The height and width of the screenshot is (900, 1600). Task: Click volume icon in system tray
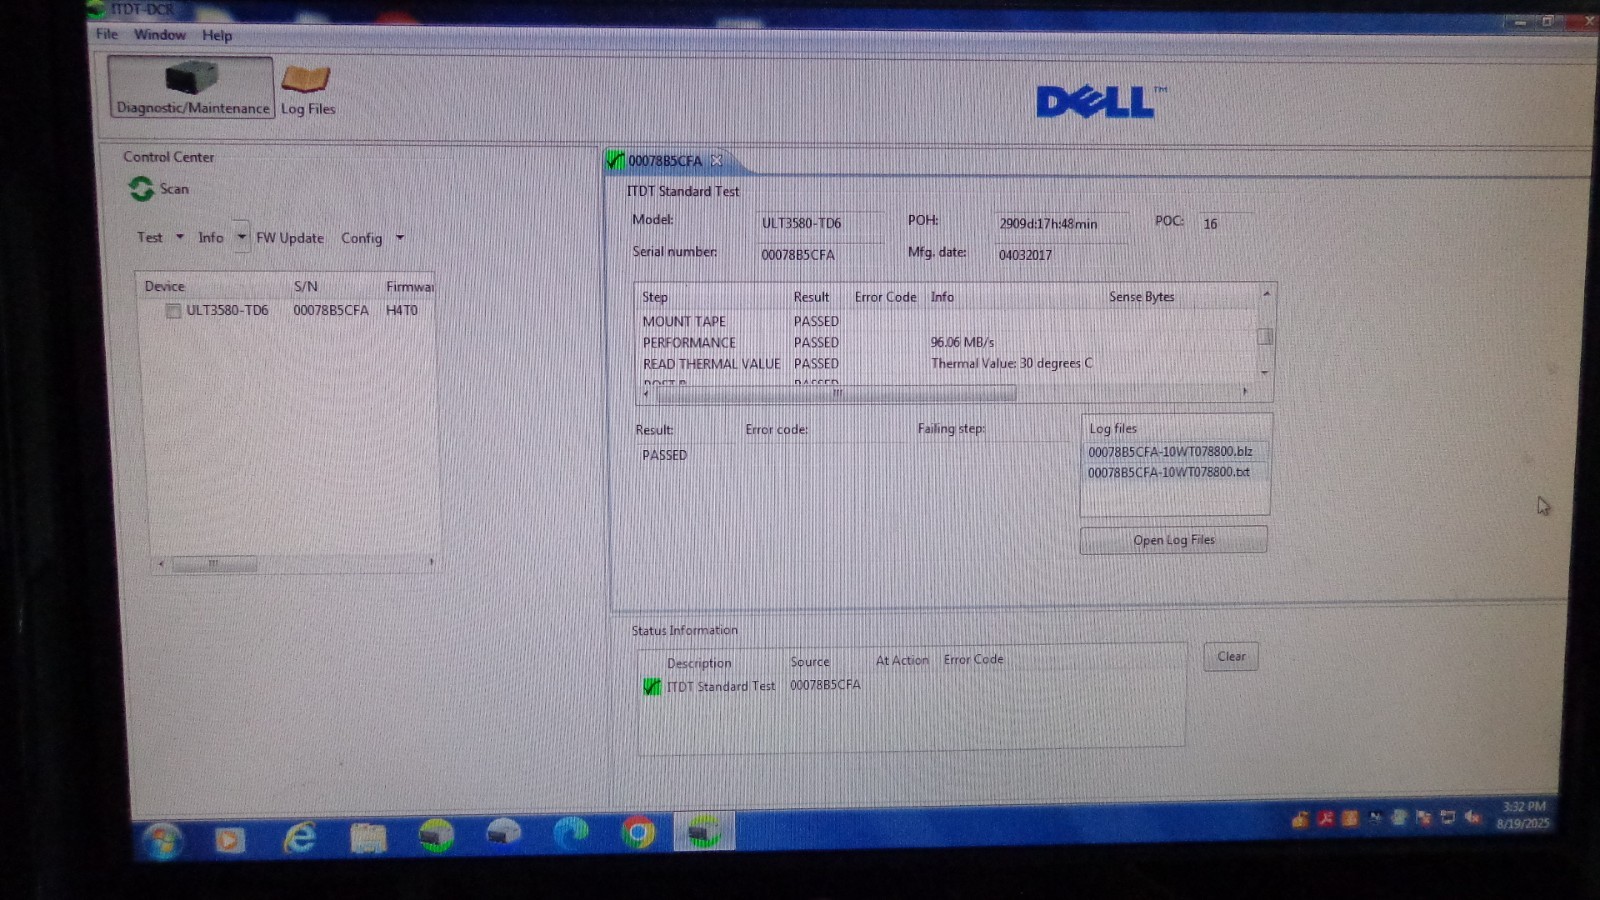[1472, 817]
